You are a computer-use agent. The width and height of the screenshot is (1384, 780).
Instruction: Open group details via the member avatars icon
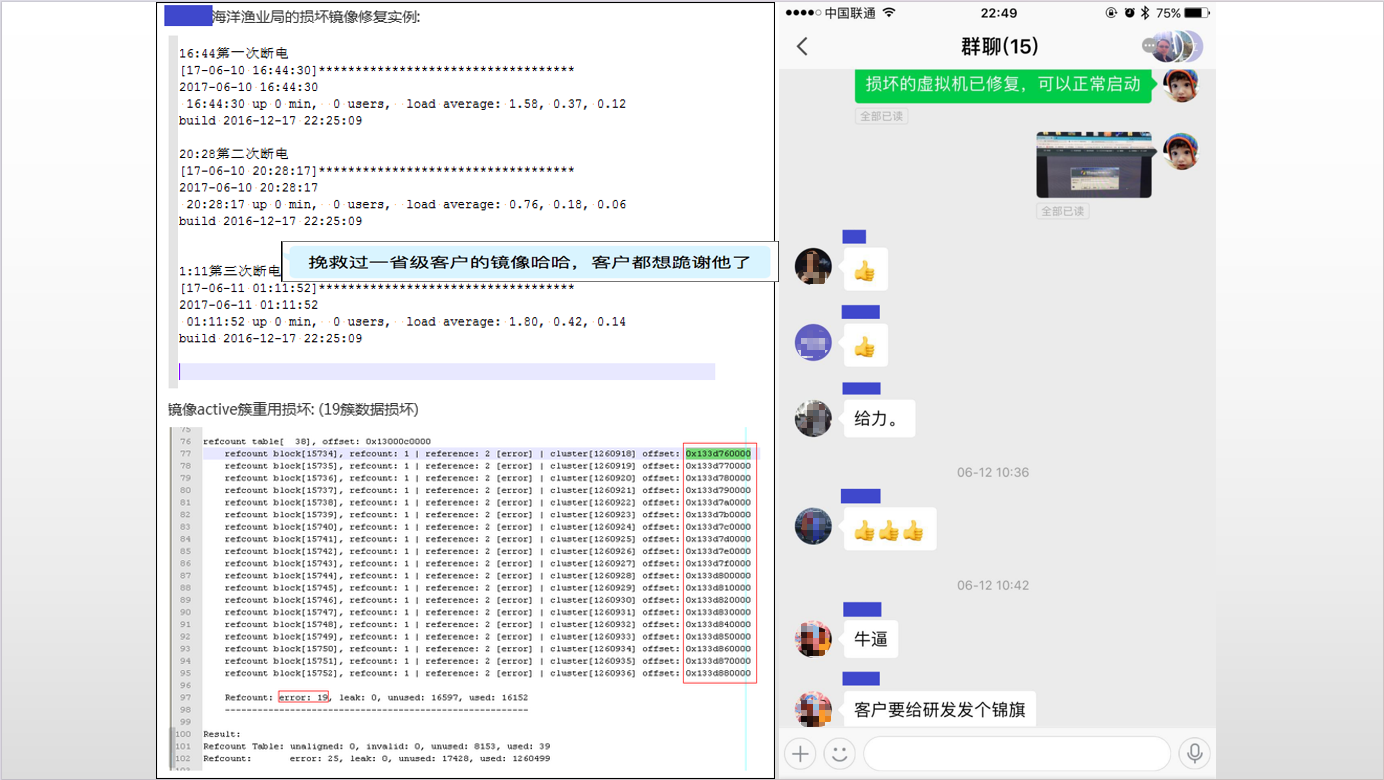pyautogui.click(x=1173, y=45)
